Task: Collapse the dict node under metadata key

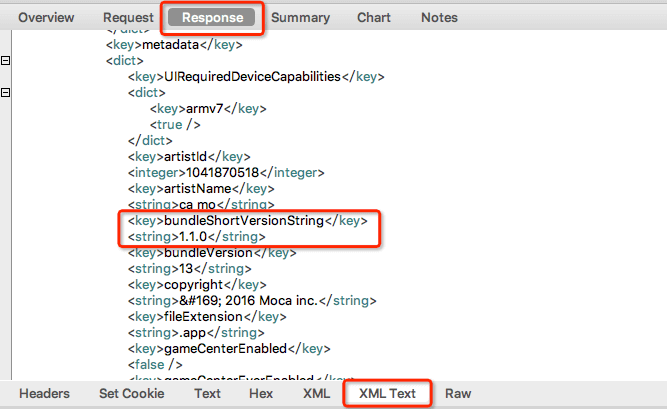Action: point(6,61)
